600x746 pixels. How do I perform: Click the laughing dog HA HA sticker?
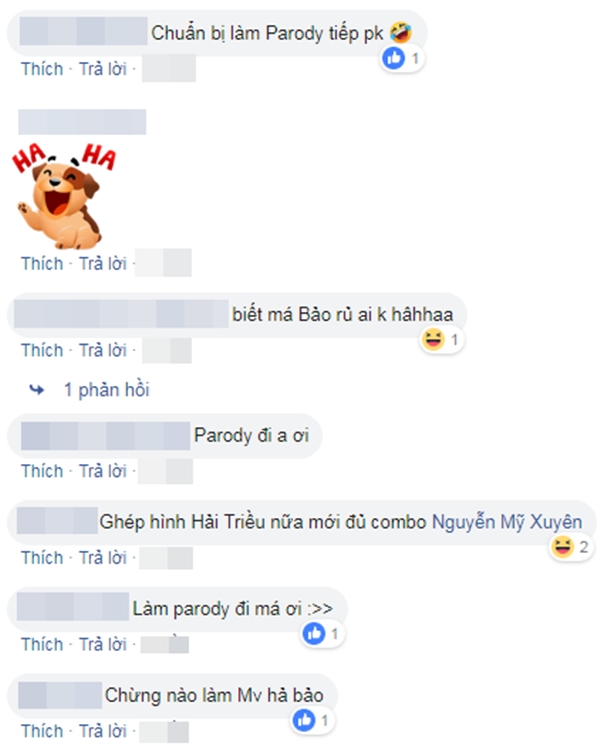tap(65, 196)
